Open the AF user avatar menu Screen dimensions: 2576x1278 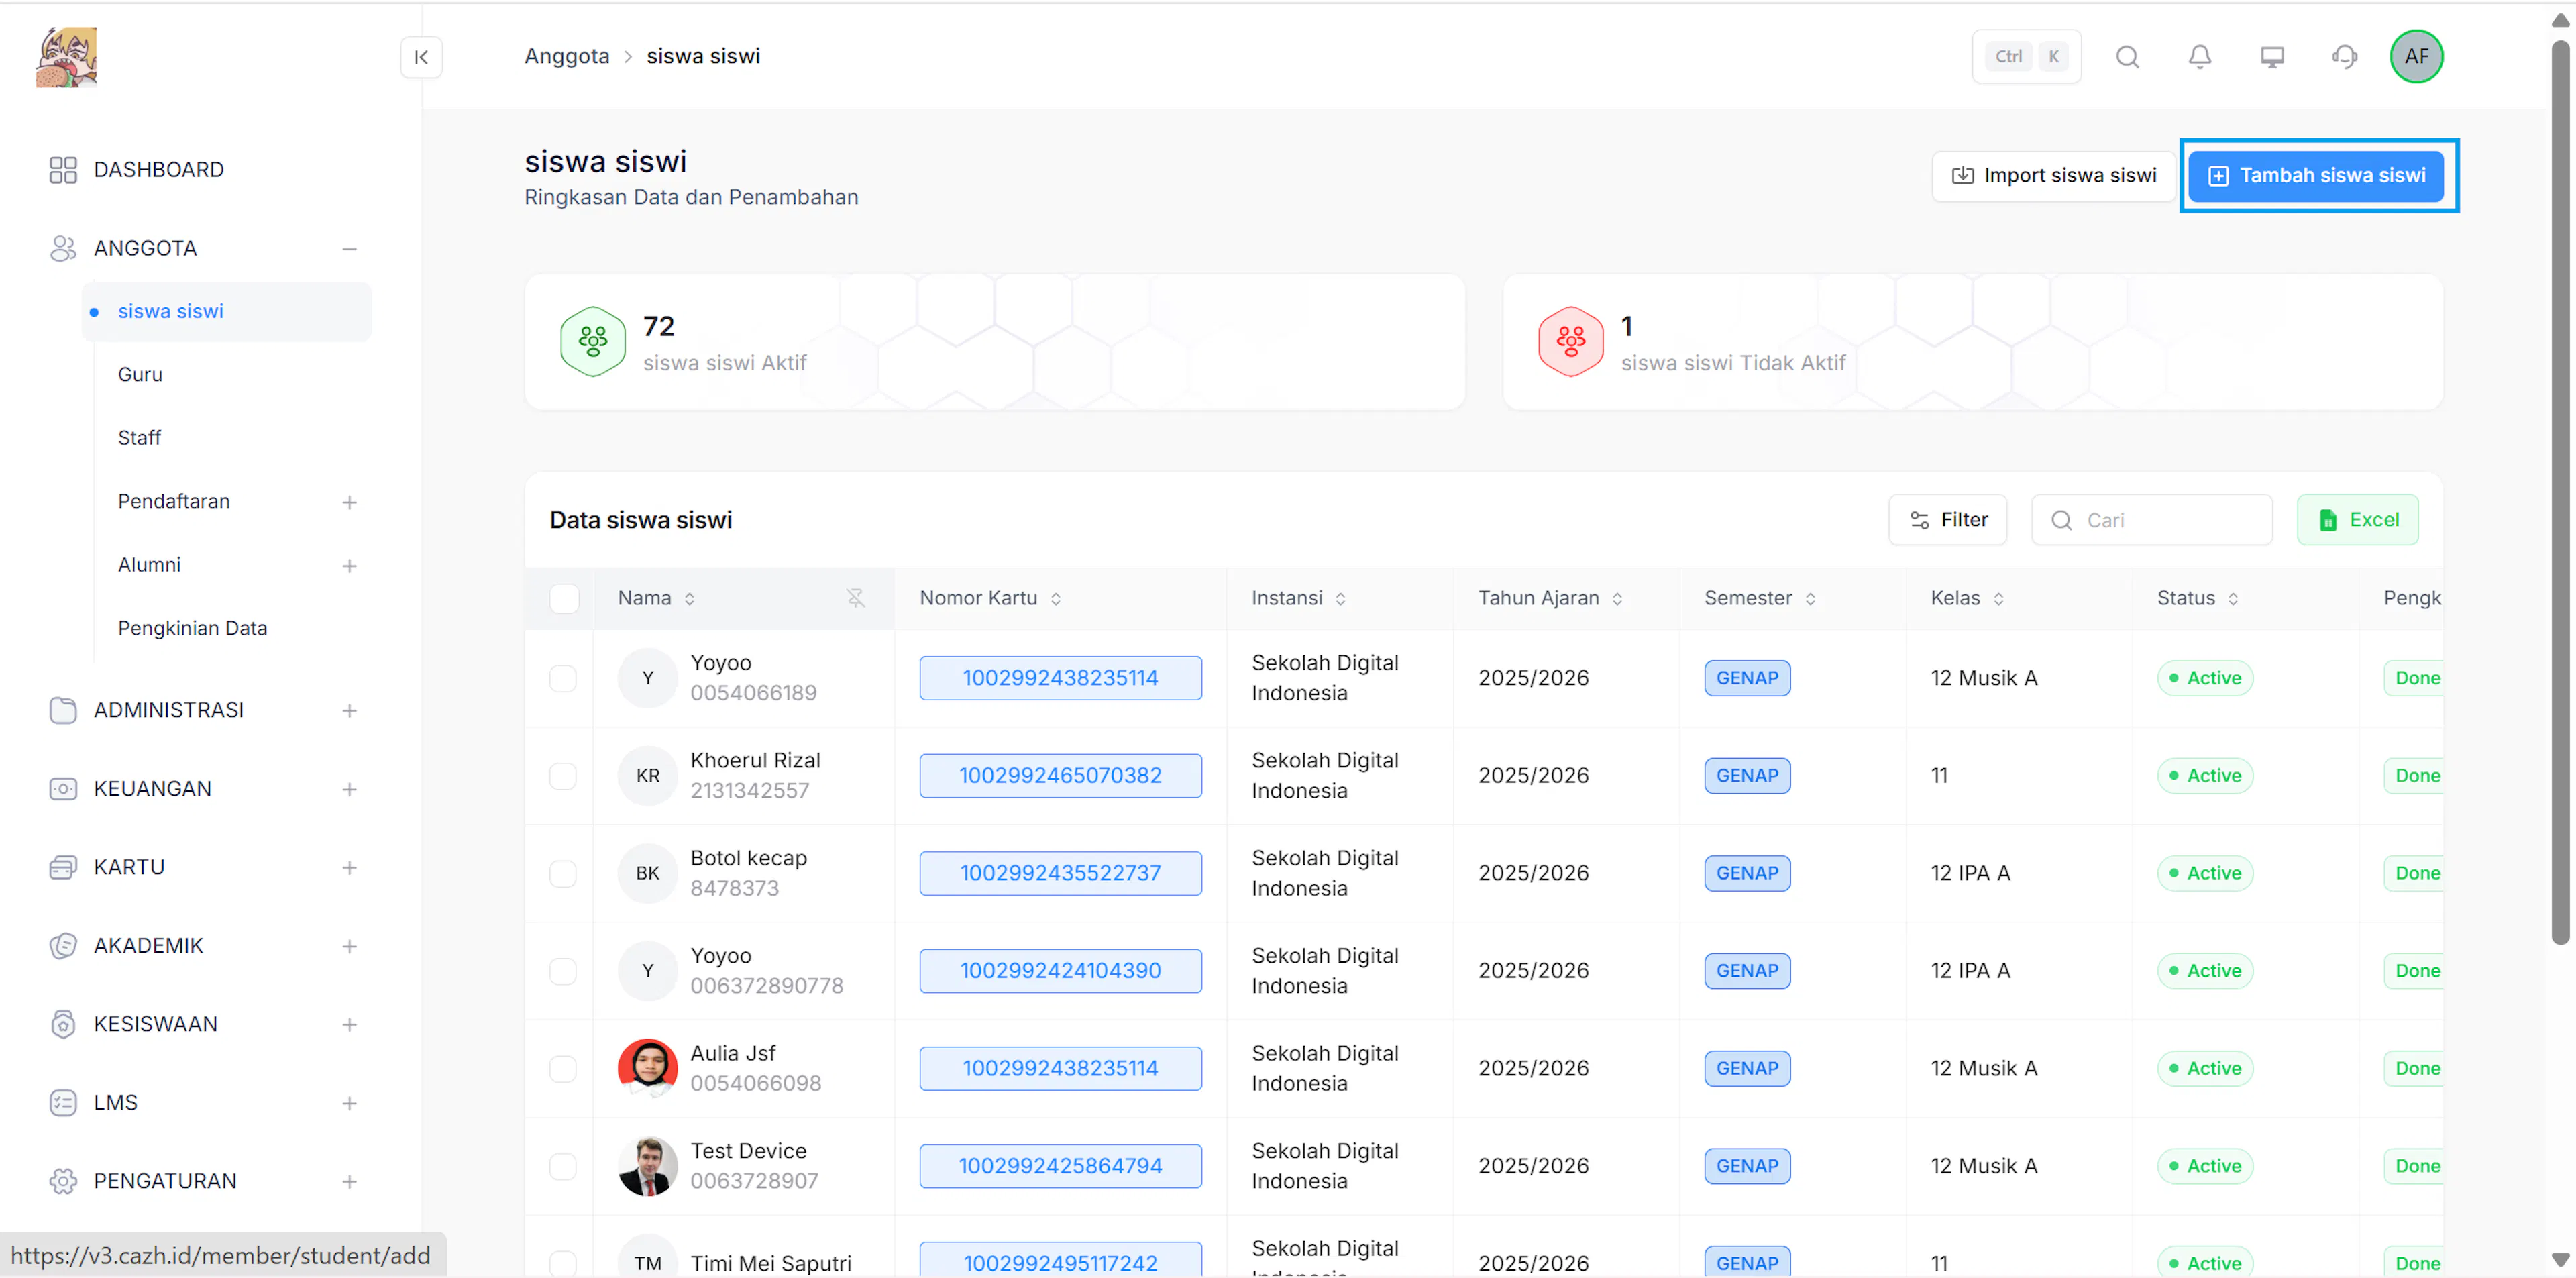coord(2415,57)
